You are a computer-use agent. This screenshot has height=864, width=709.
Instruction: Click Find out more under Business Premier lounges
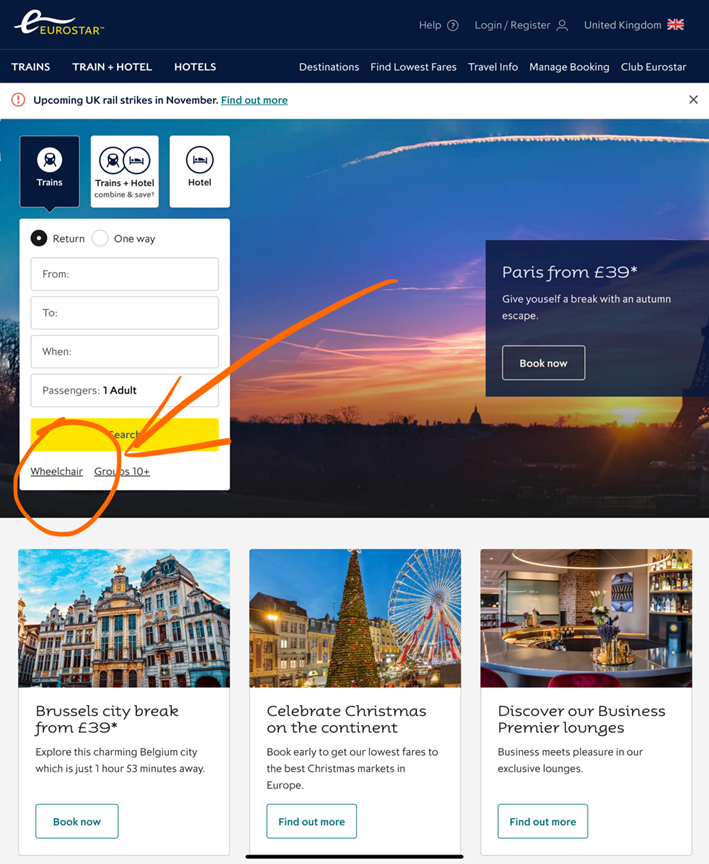[x=543, y=821]
